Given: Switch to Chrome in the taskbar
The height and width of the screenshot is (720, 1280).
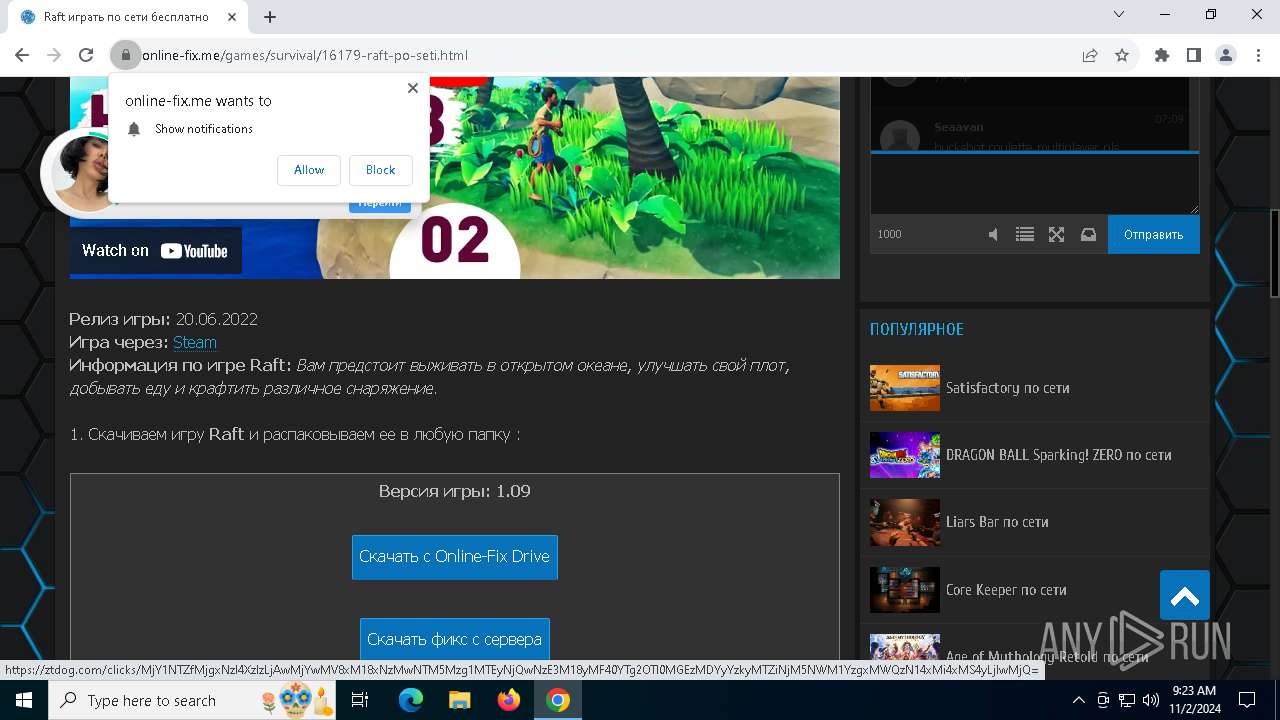Looking at the screenshot, I should point(558,700).
